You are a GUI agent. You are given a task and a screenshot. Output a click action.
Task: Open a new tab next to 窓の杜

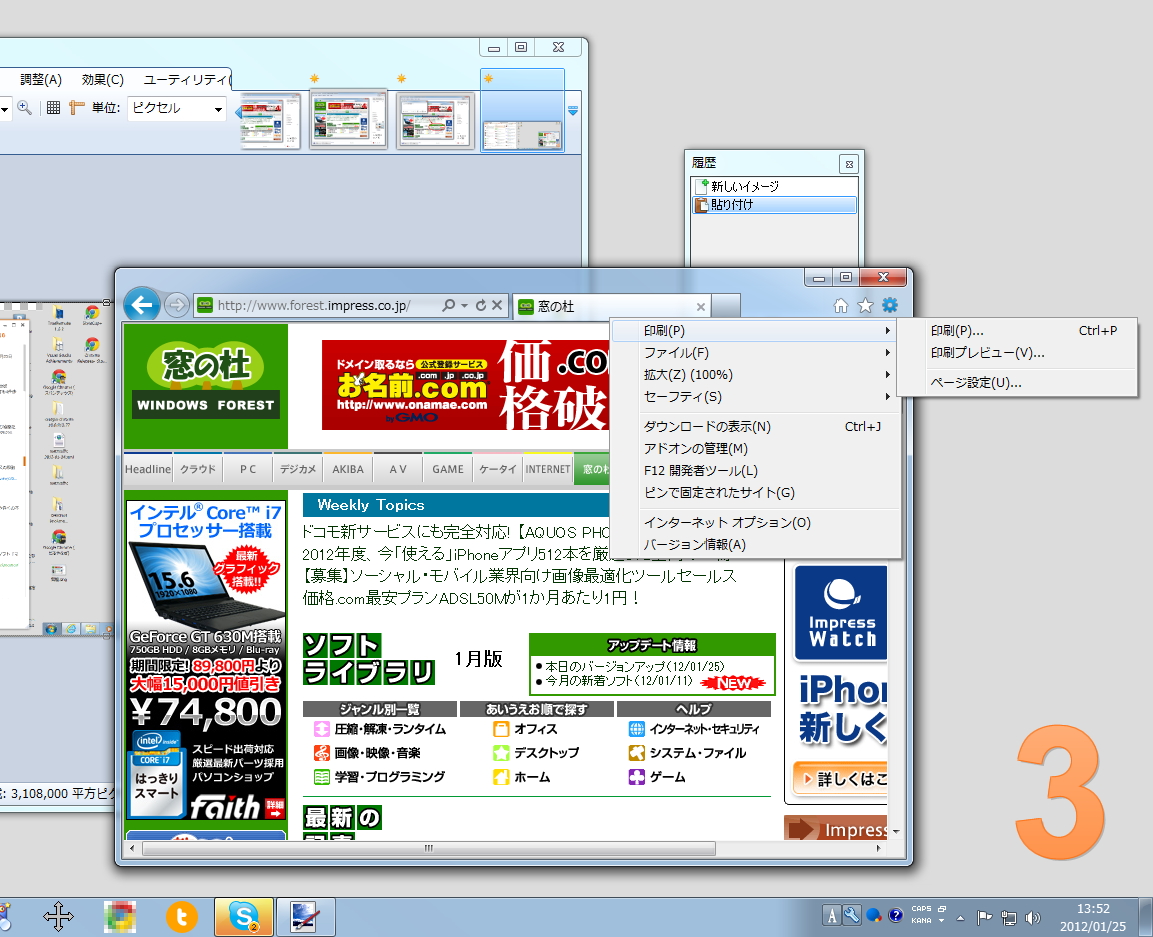(x=726, y=306)
